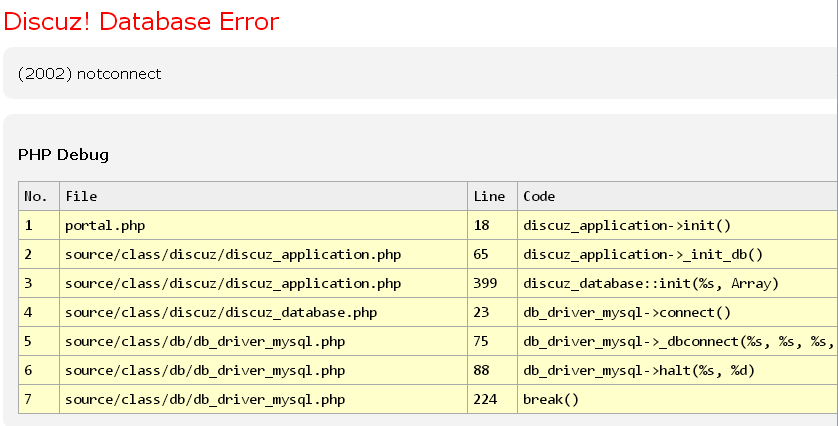This screenshot has height=426, width=838.
Task: Click row number 6 cell
Action: (39, 370)
